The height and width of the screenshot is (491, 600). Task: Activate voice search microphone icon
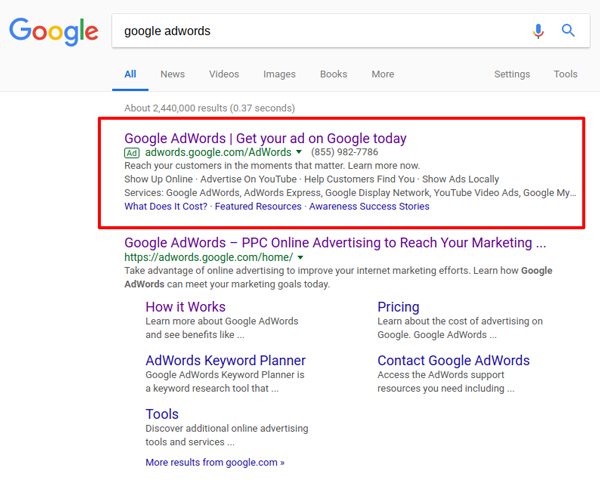click(x=538, y=31)
